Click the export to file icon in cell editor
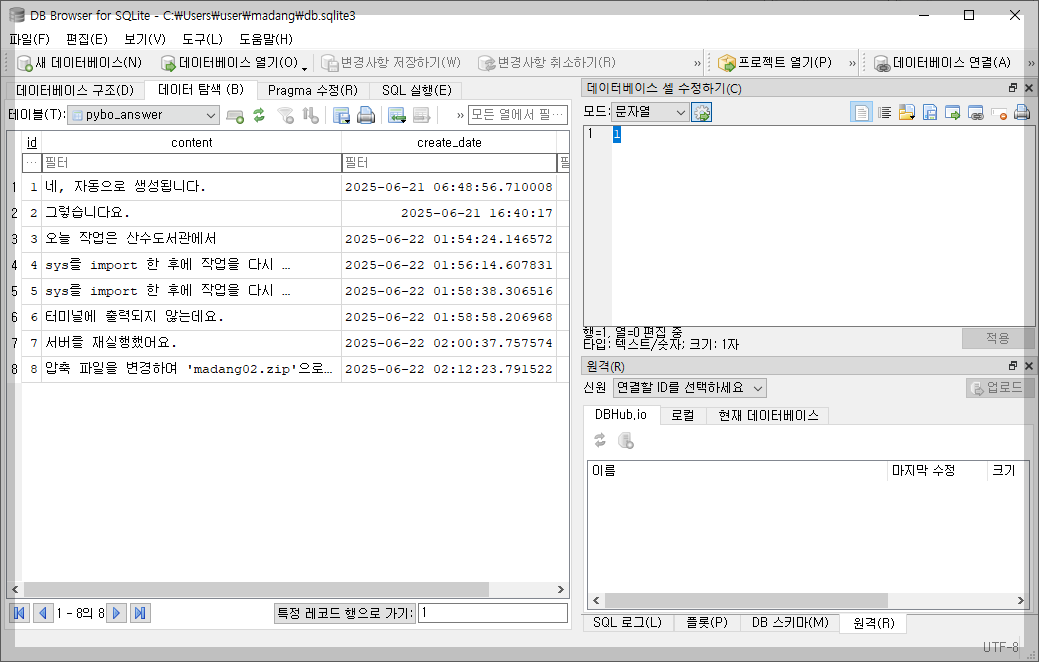1039x662 pixels. click(930, 113)
